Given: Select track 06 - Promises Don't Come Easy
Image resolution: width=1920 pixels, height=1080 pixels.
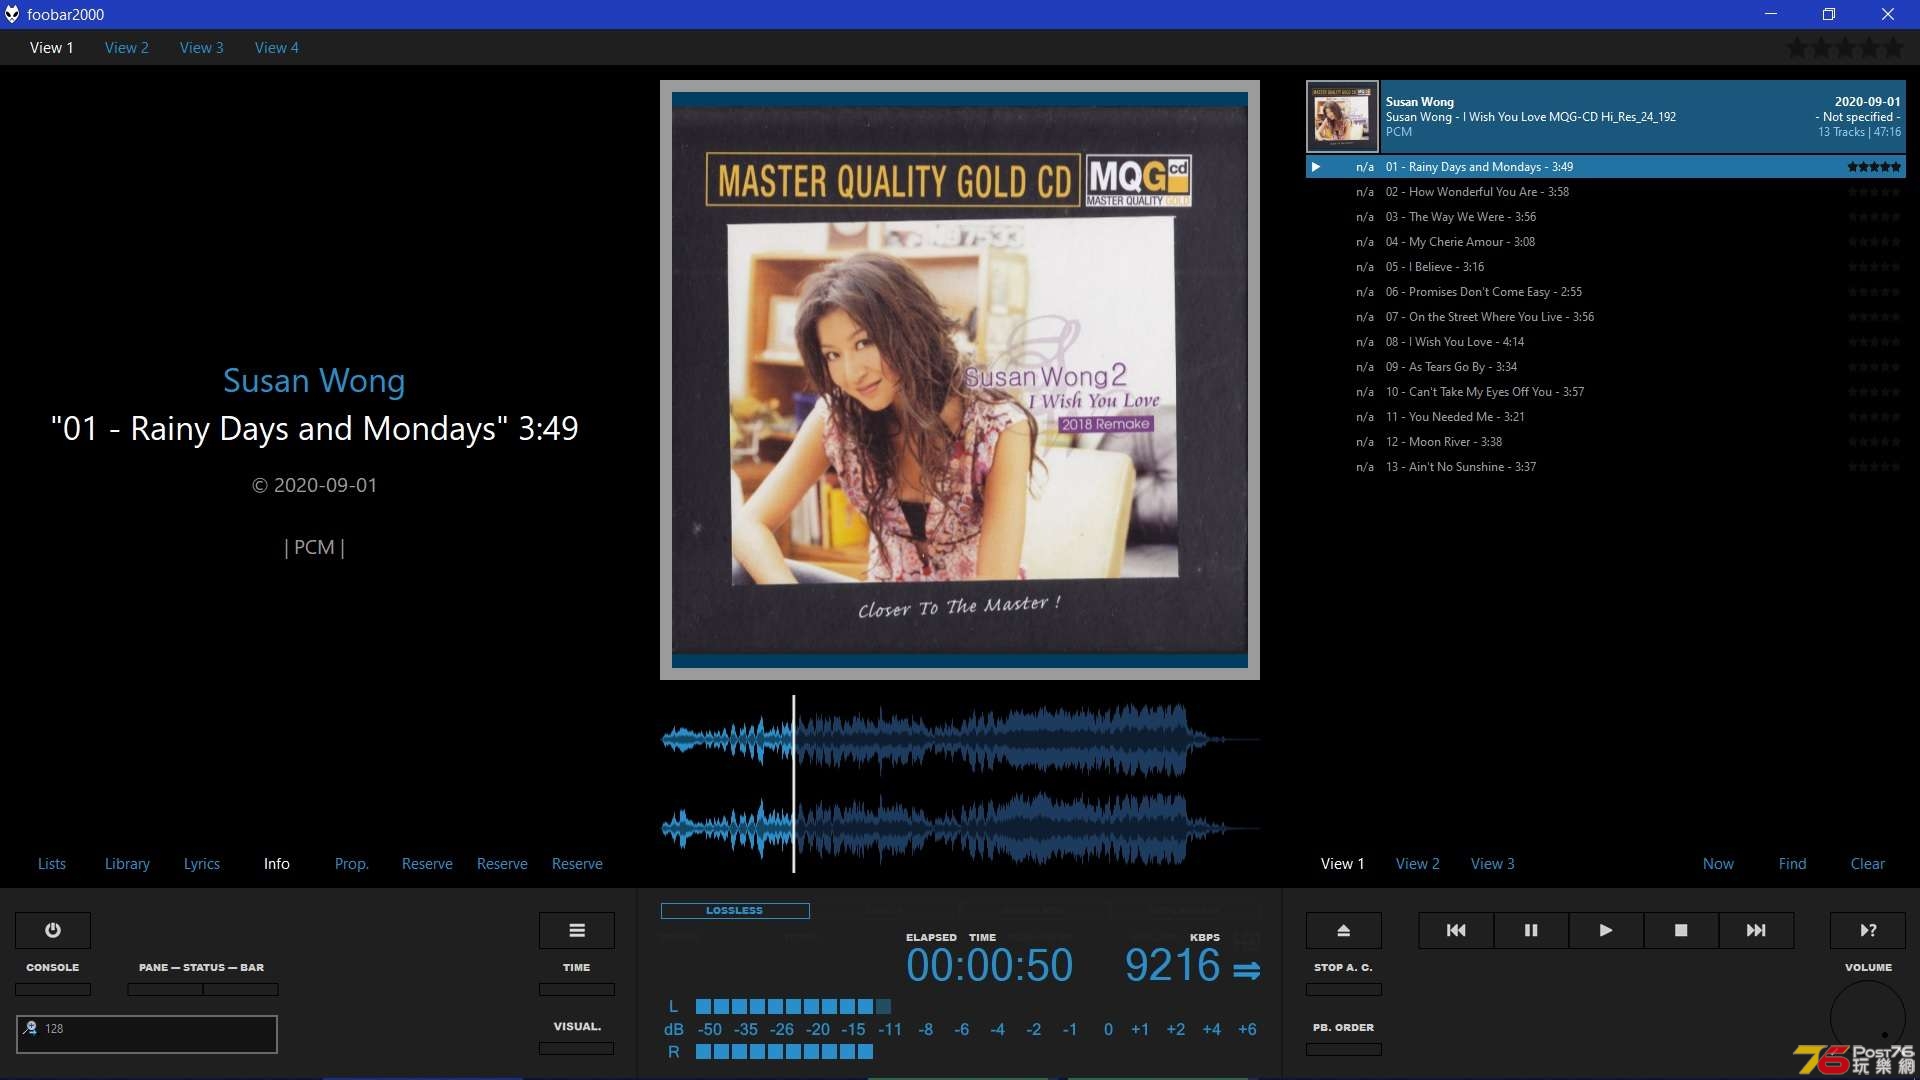Looking at the screenshot, I should [1606, 292].
